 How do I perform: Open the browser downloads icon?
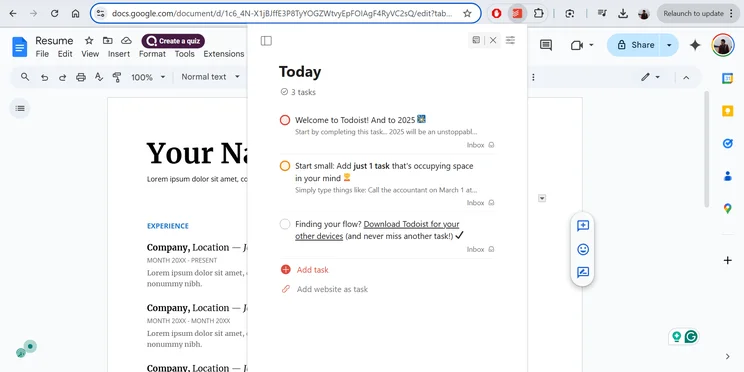623,13
